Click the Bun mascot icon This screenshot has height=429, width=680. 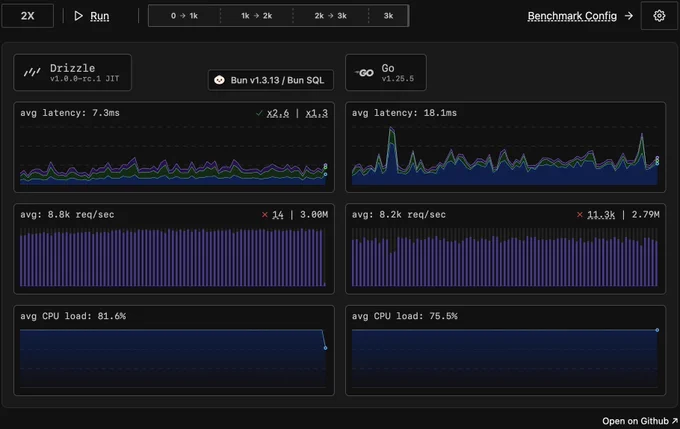pos(219,80)
